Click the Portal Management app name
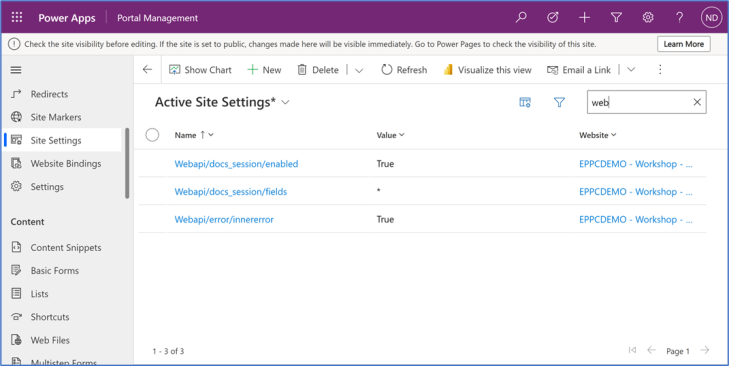This screenshot has height=366, width=729. coord(157,18)
